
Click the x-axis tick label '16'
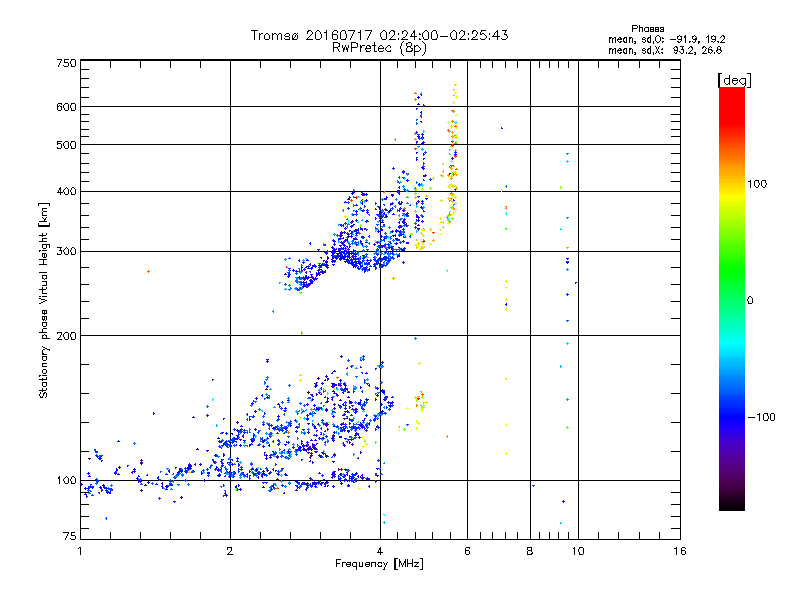(680, 551)
